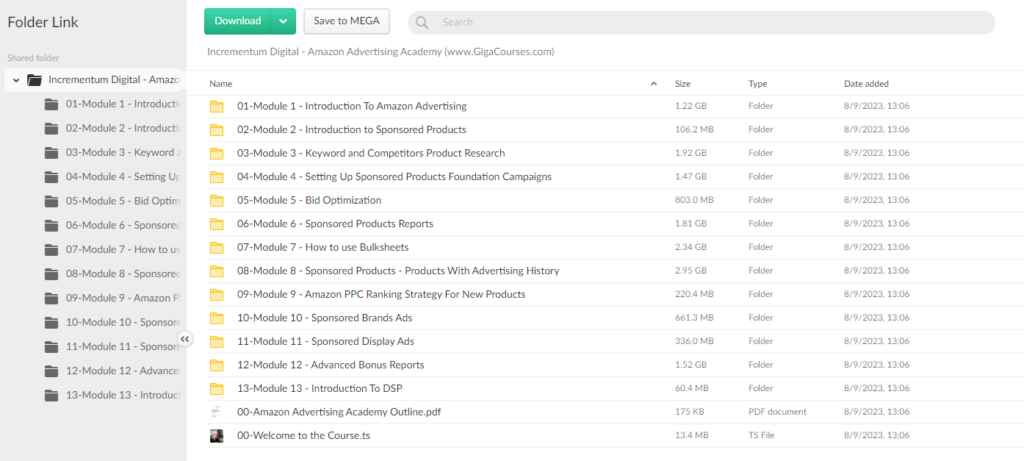Click the folder icon of 04-Module 4 row

pyautogui.click(x=217, y=177)
